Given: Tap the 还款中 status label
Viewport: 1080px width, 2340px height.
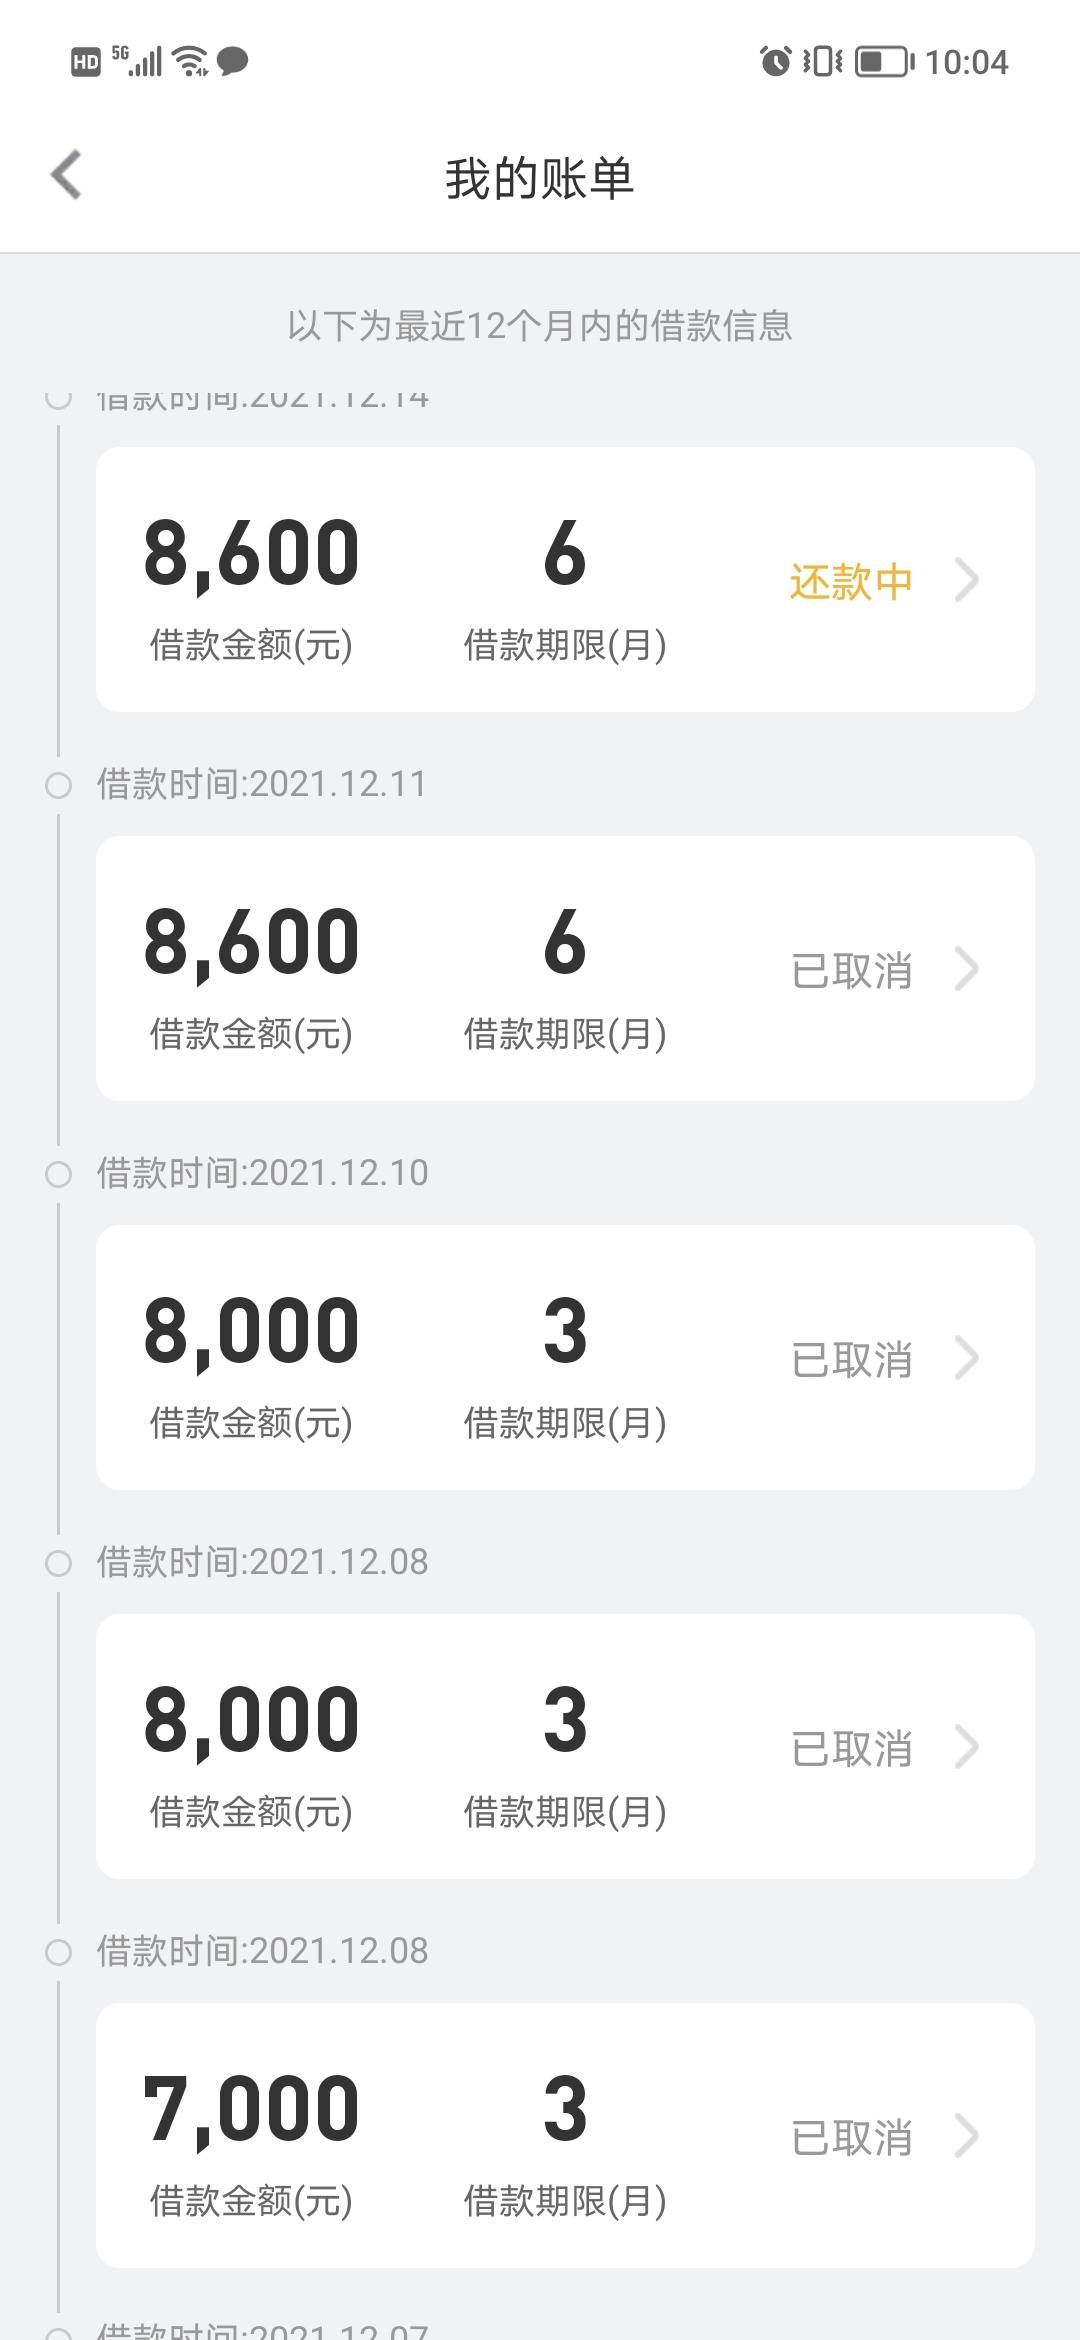Looking at the screenshot, I should pyautogui.click(x=851, y=581).
